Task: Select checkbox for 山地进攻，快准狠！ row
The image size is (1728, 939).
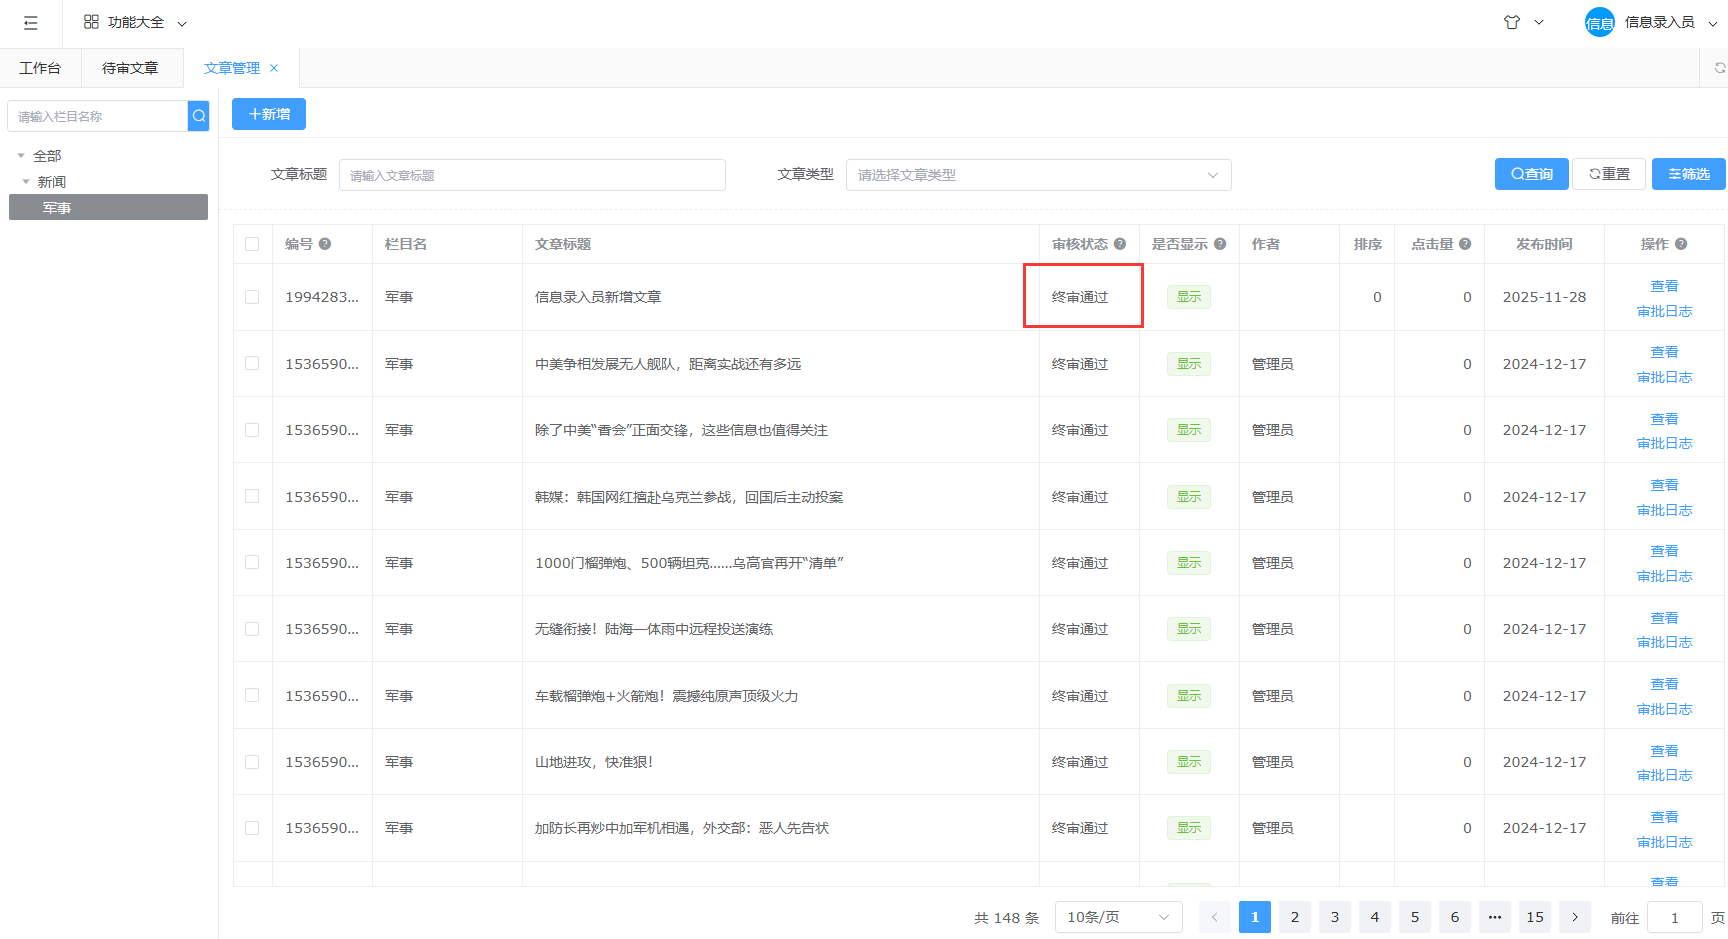Action: click(252, 762)
